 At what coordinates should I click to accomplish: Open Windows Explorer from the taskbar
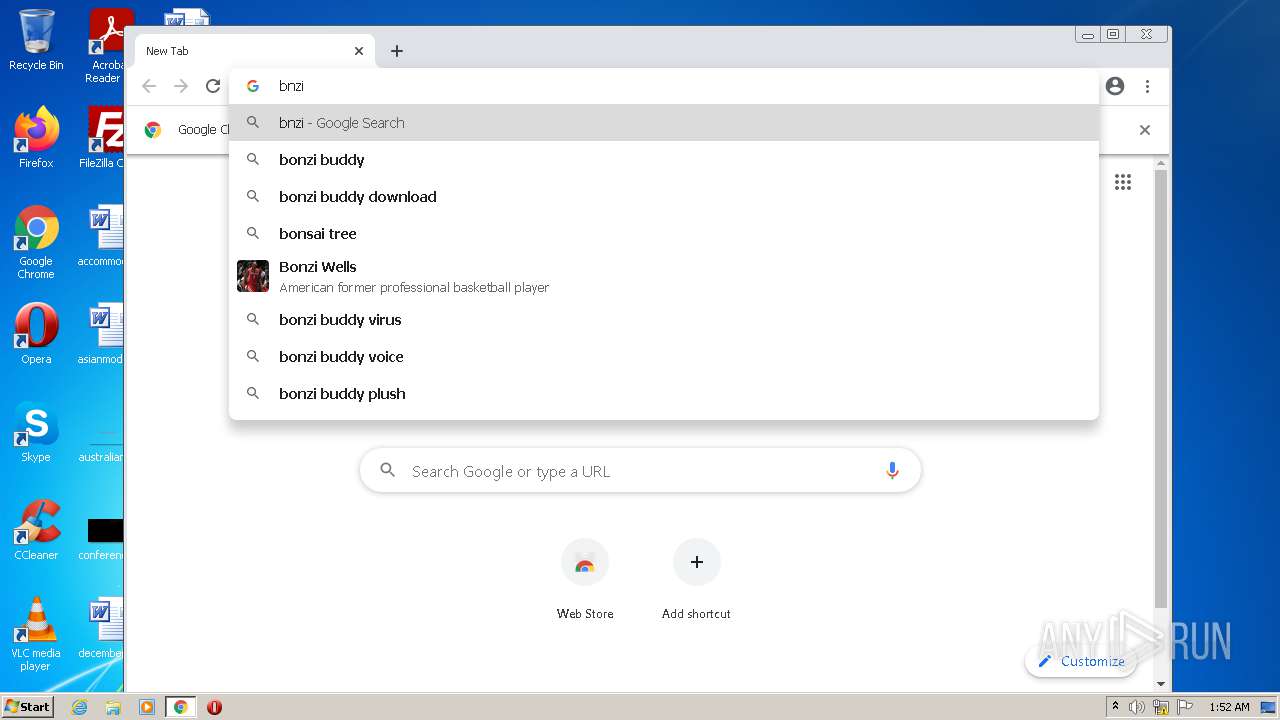(113, 707)
